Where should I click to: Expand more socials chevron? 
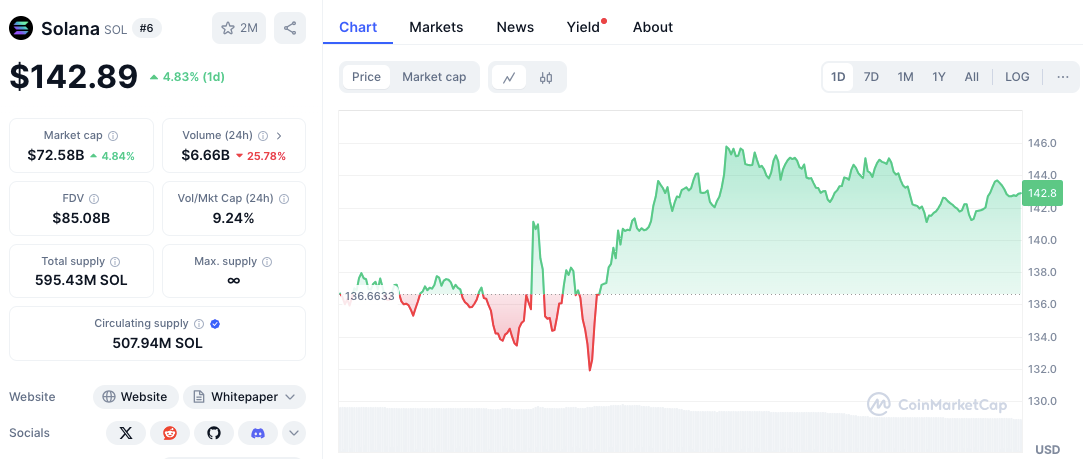click(294, 433)
